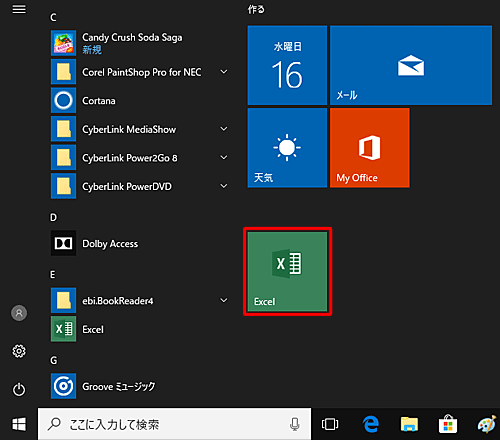Viewport: 500px width, 440px height.
Task: Open Excel from the E app list
Action: coord(140,329)
